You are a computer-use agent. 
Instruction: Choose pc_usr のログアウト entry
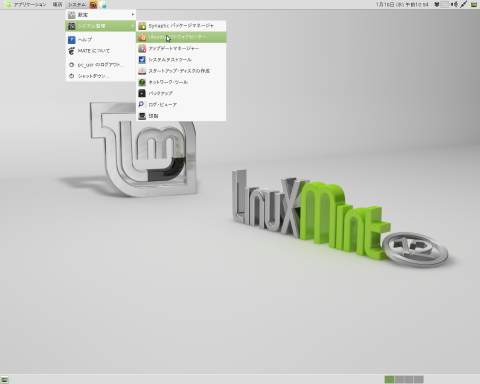click(100, 65)
